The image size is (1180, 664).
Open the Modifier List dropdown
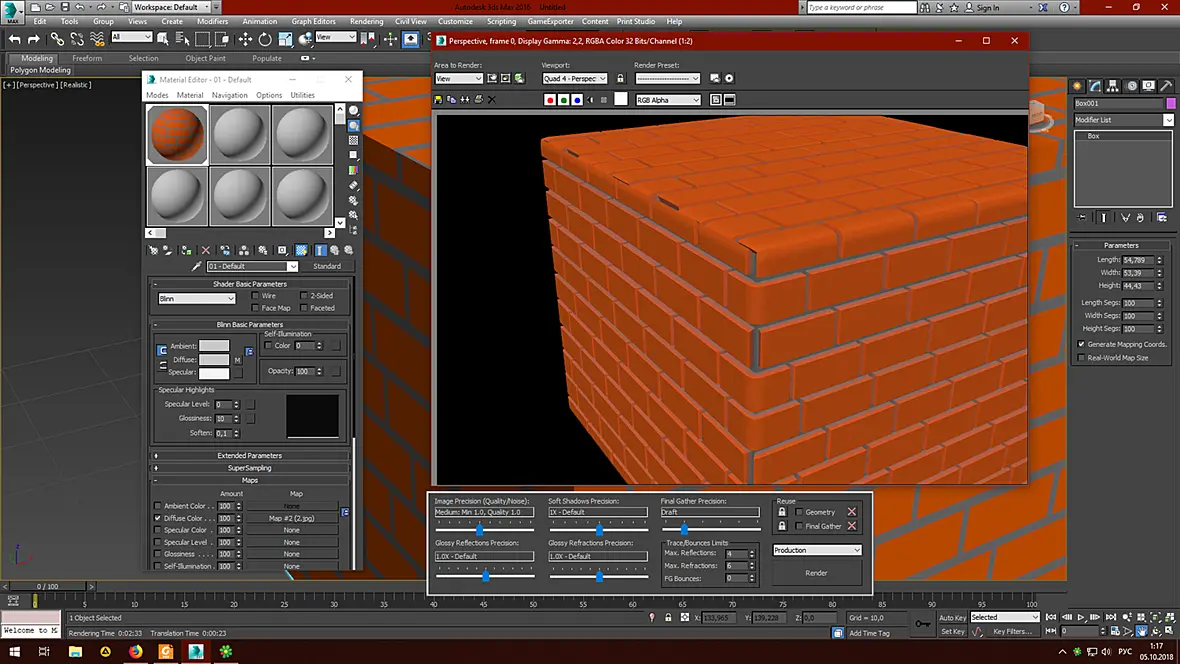[1123, 120]
